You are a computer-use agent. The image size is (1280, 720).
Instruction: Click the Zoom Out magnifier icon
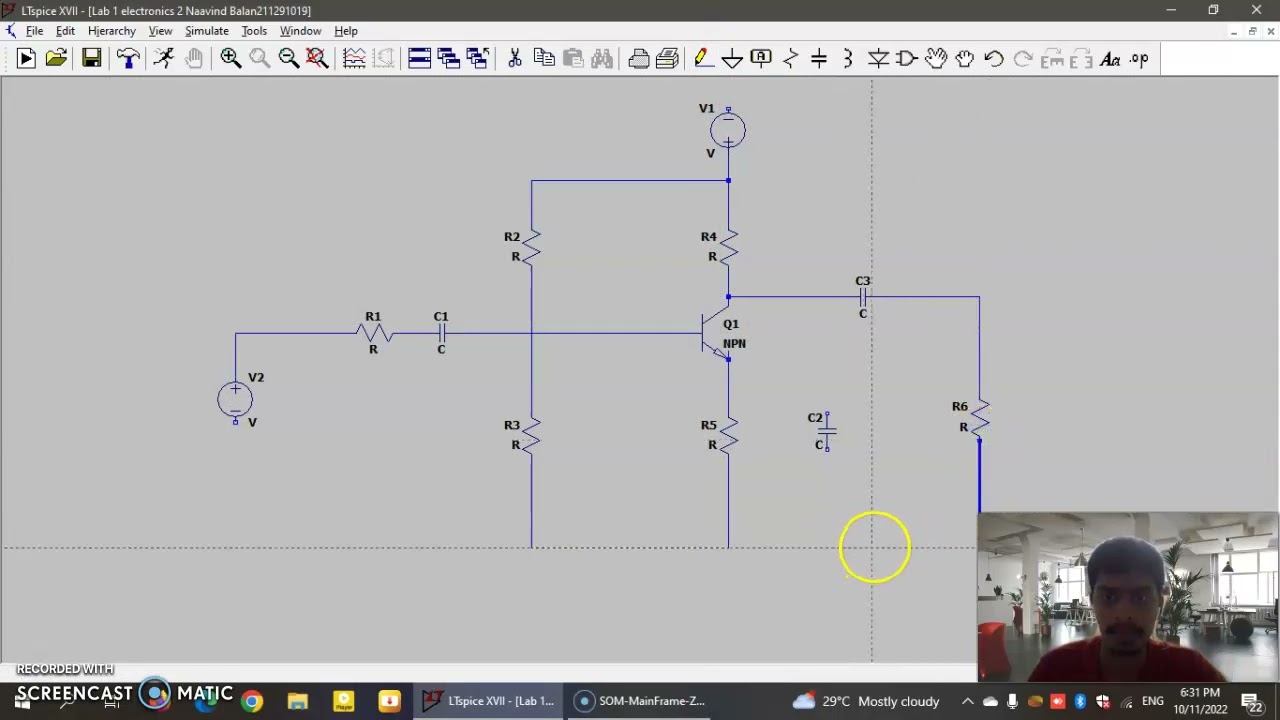point(289,59)
